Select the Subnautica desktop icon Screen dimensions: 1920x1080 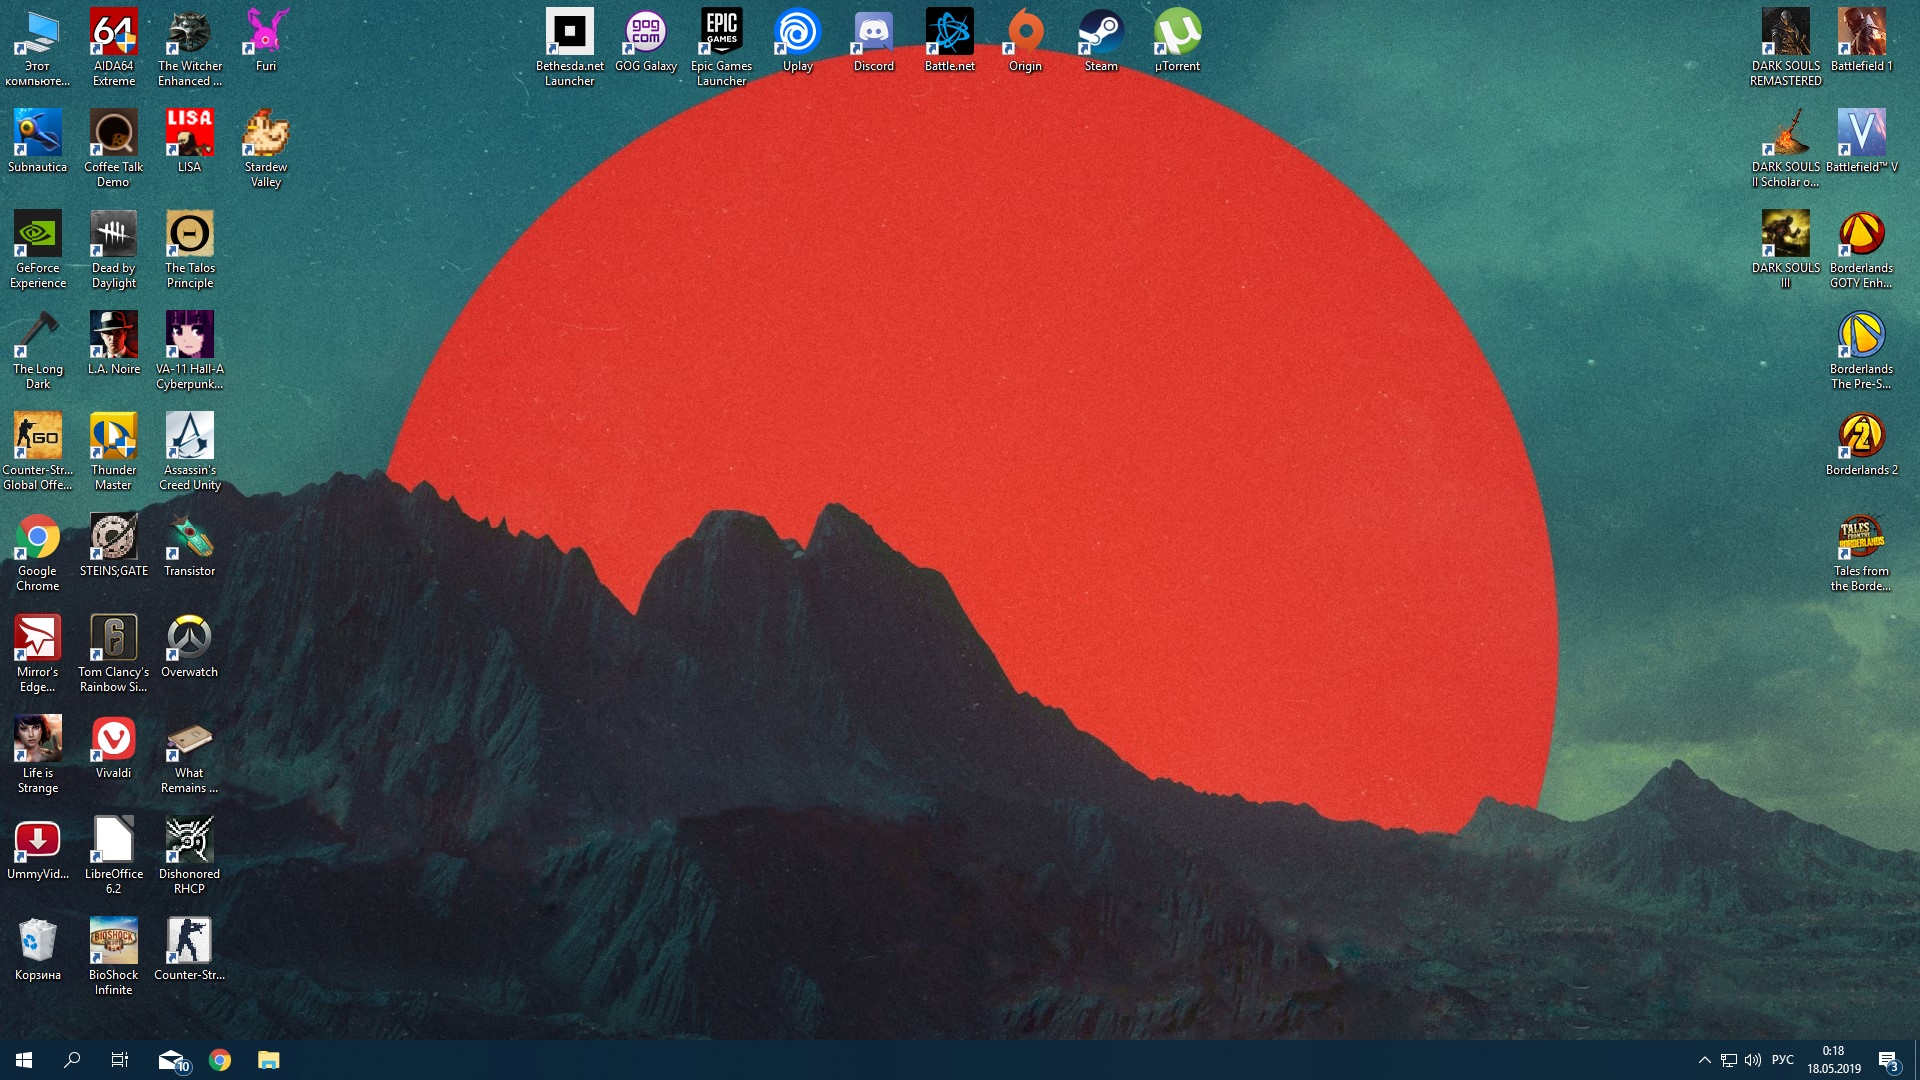[x=37, y=142]
